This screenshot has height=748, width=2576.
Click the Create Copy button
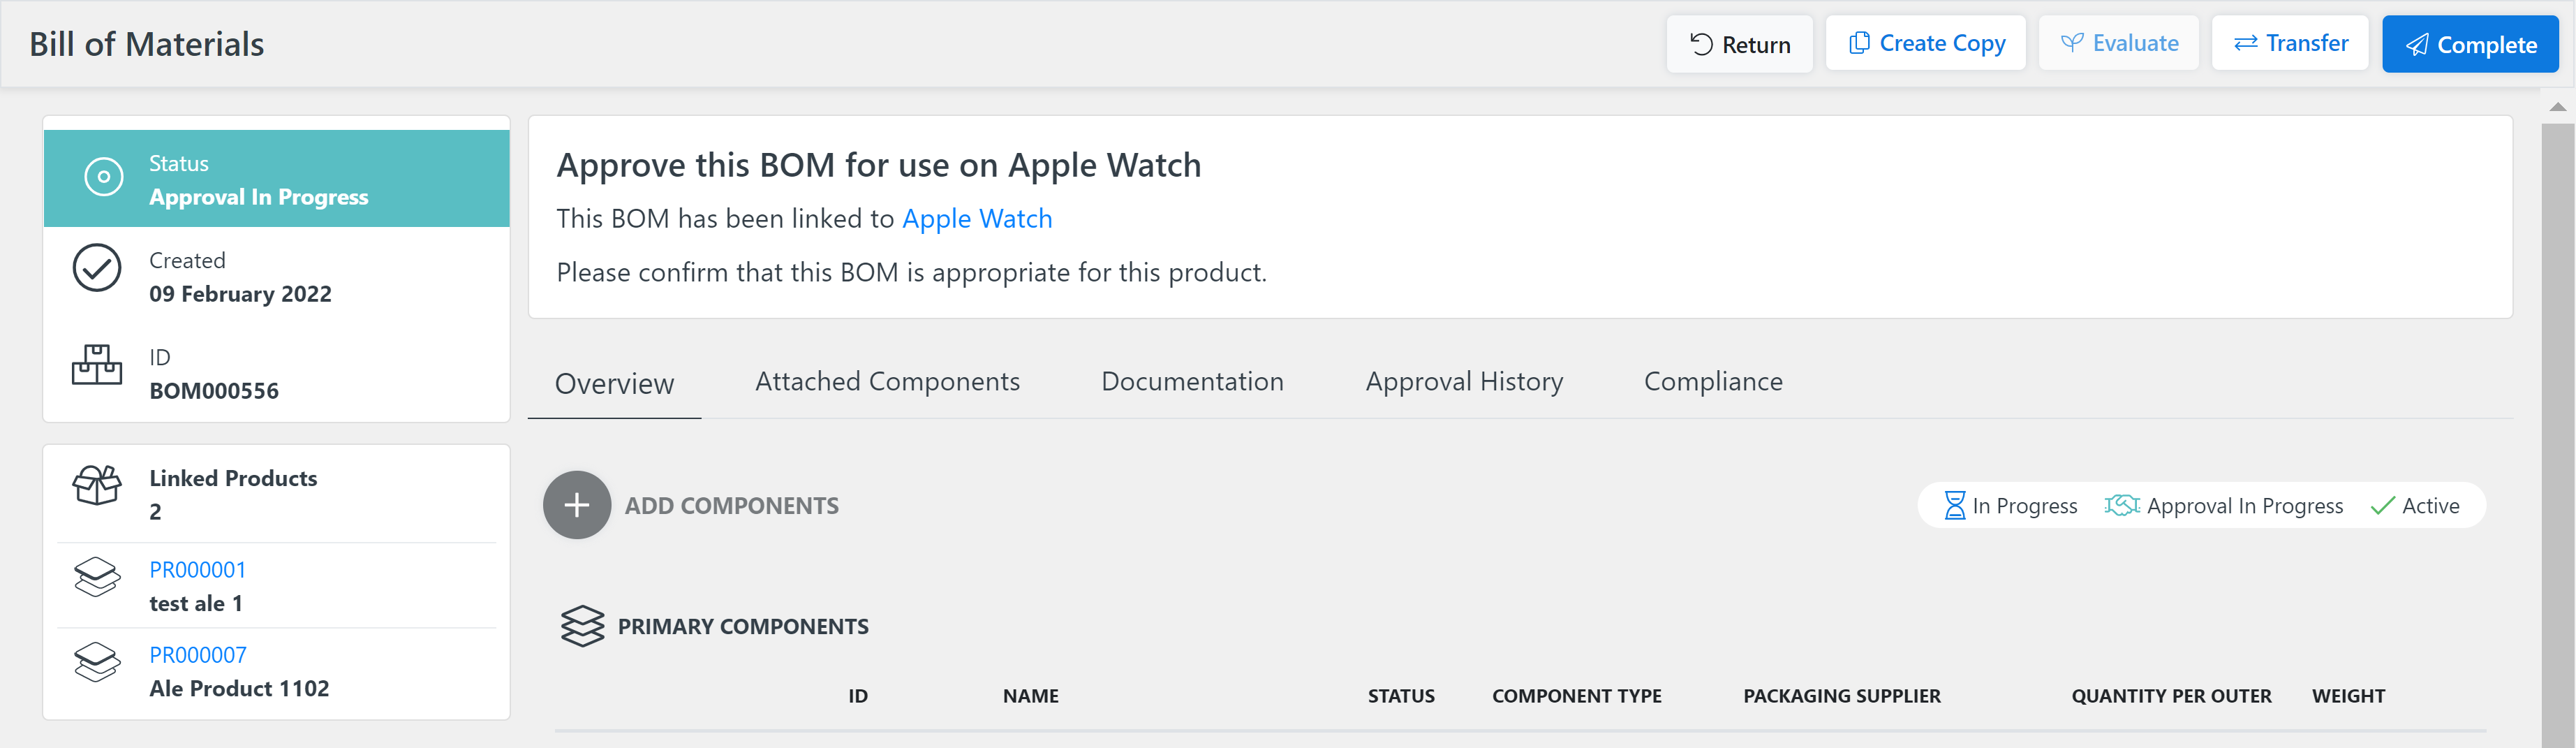point(1925,43)
